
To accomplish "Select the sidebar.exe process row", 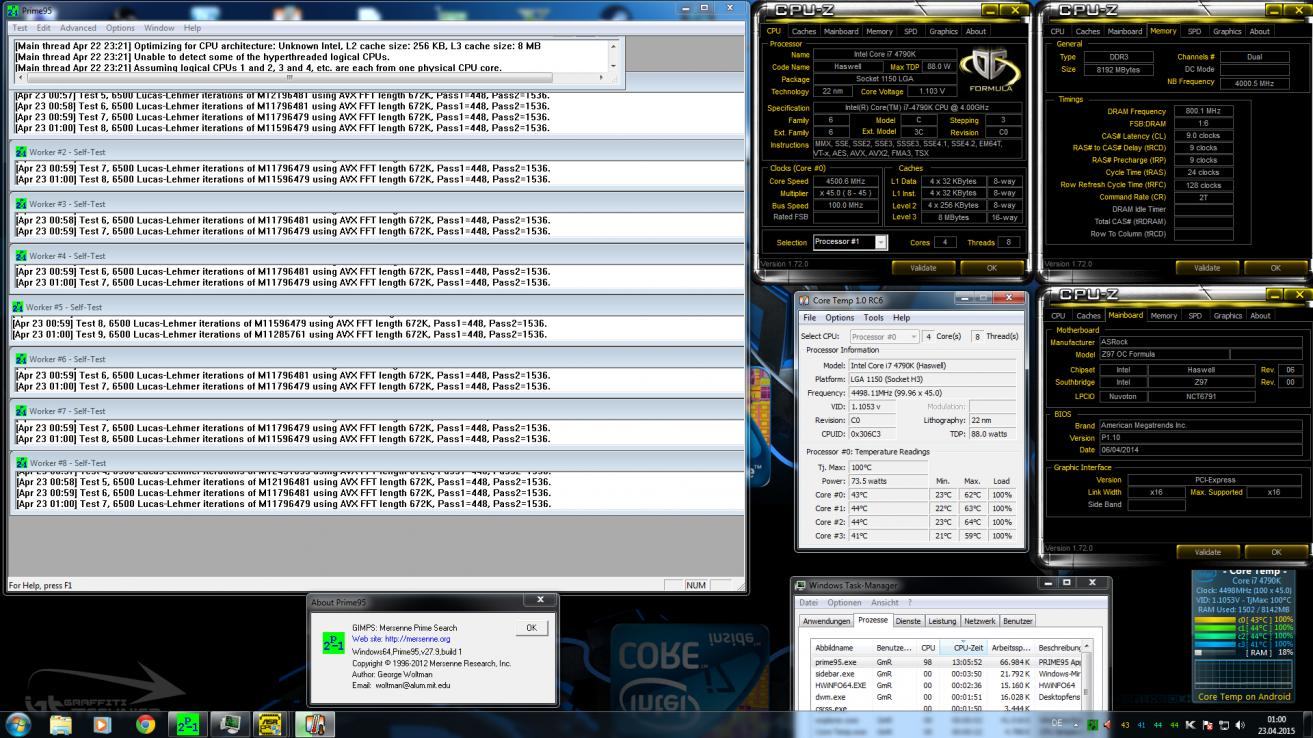I will 946,674.
